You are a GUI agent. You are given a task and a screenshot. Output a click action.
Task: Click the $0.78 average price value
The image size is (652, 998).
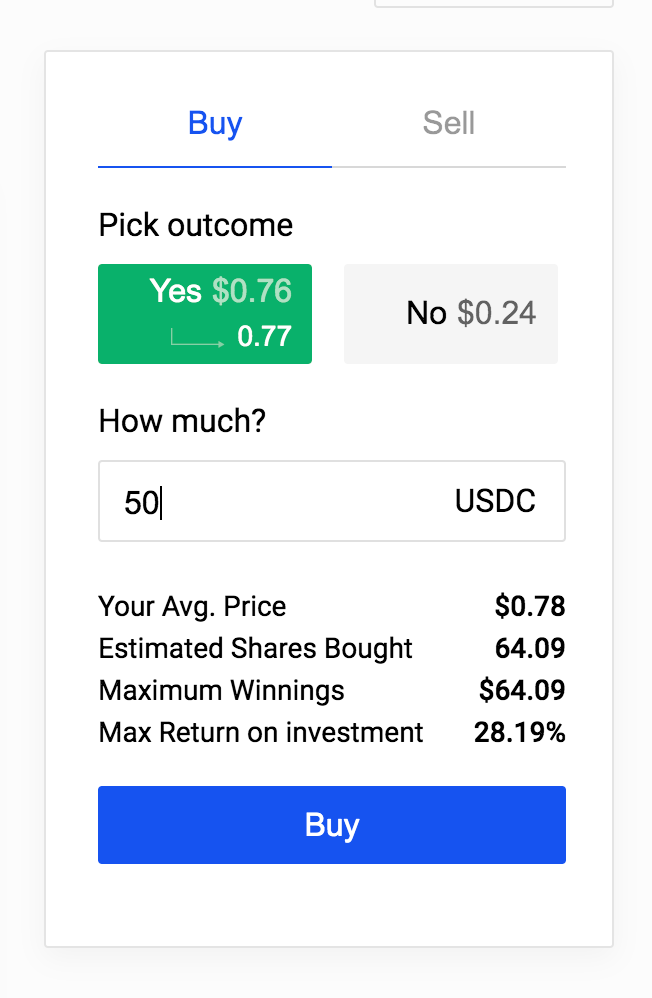coord(530,606)
